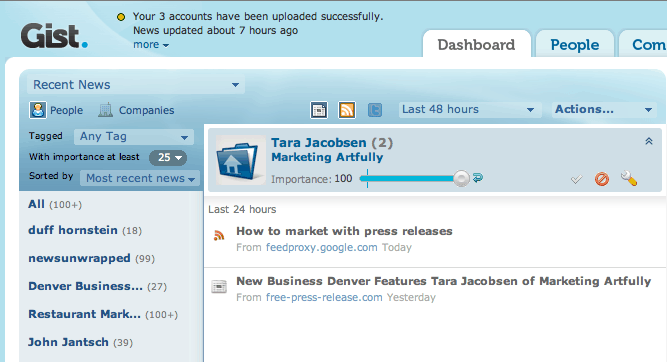Open New Business Denver Features article
This screenshot has height=362, width=667.
click(x=444, y=281)
